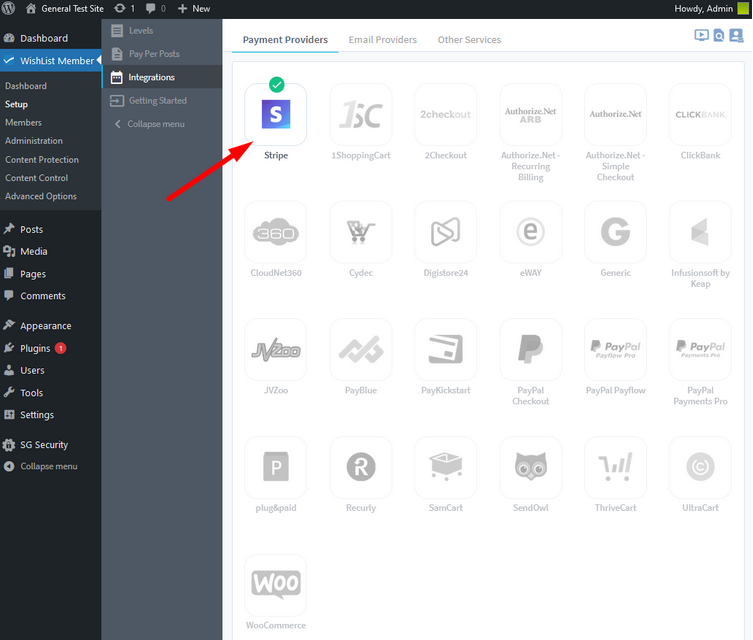Open Authorize.Net Recurring Billing integration
This screenshot has width=753, height=640.
coord(531,115)
